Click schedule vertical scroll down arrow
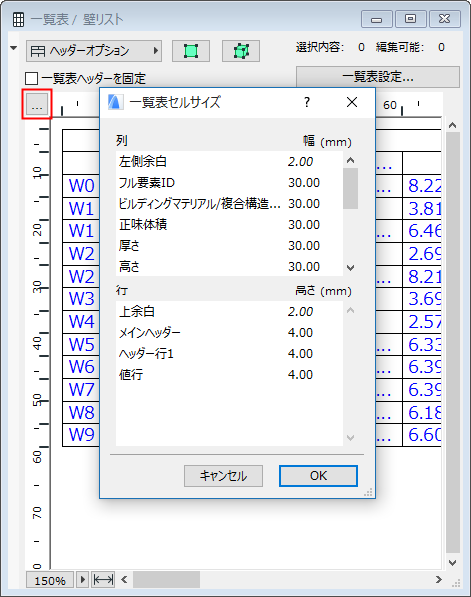The image size is (471, 597). tap(452, 562)
